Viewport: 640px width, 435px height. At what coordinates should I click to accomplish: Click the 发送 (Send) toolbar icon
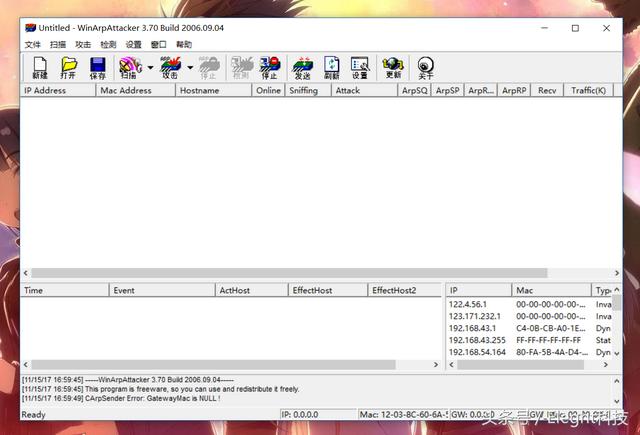click(x=302, y=68)
